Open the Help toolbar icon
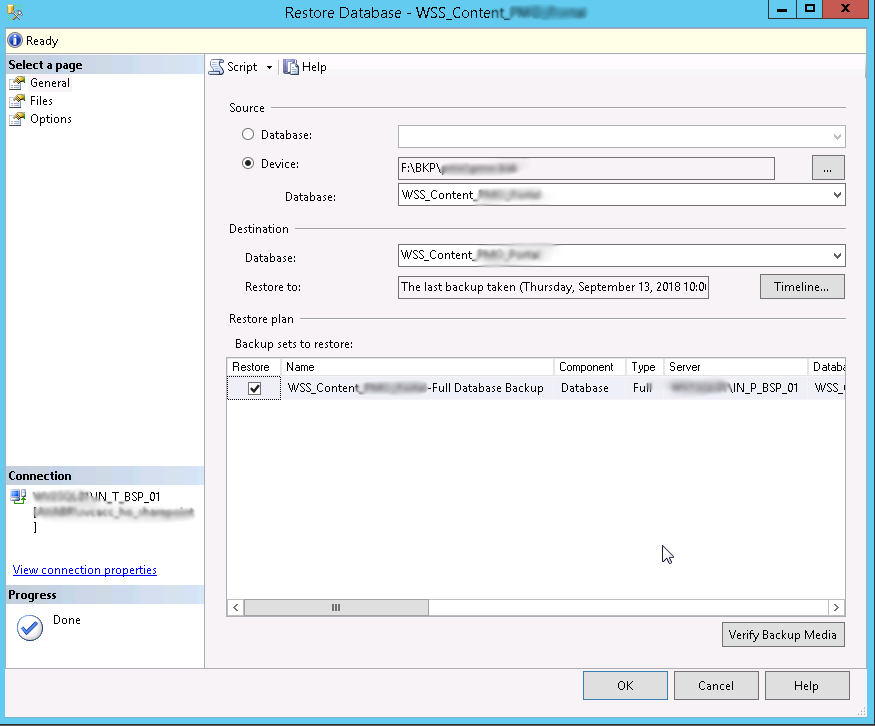 click(x=291, y=67)
